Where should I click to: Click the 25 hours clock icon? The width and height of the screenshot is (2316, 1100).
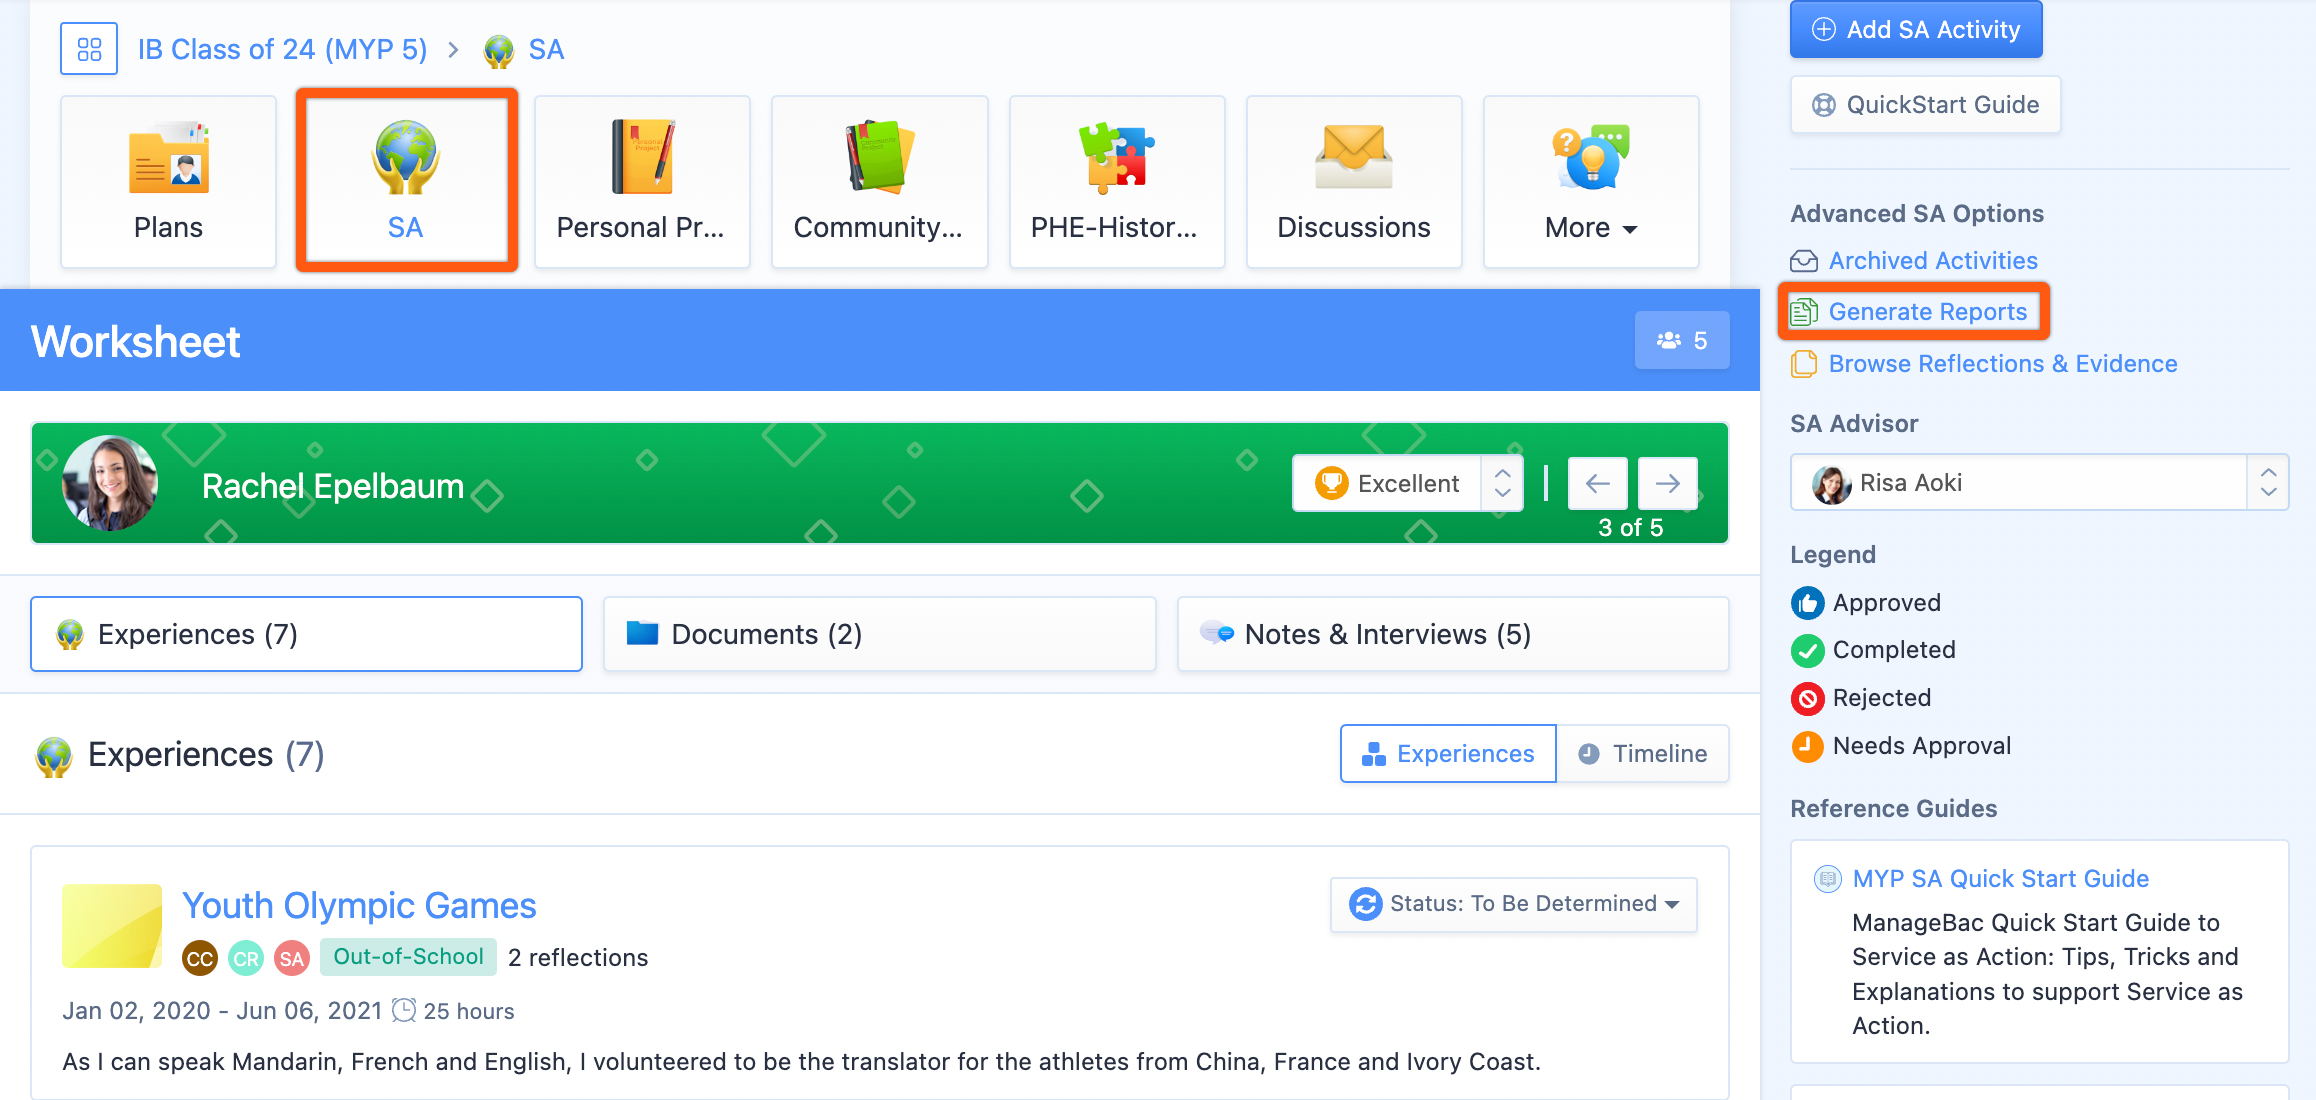click(403, 1010)
